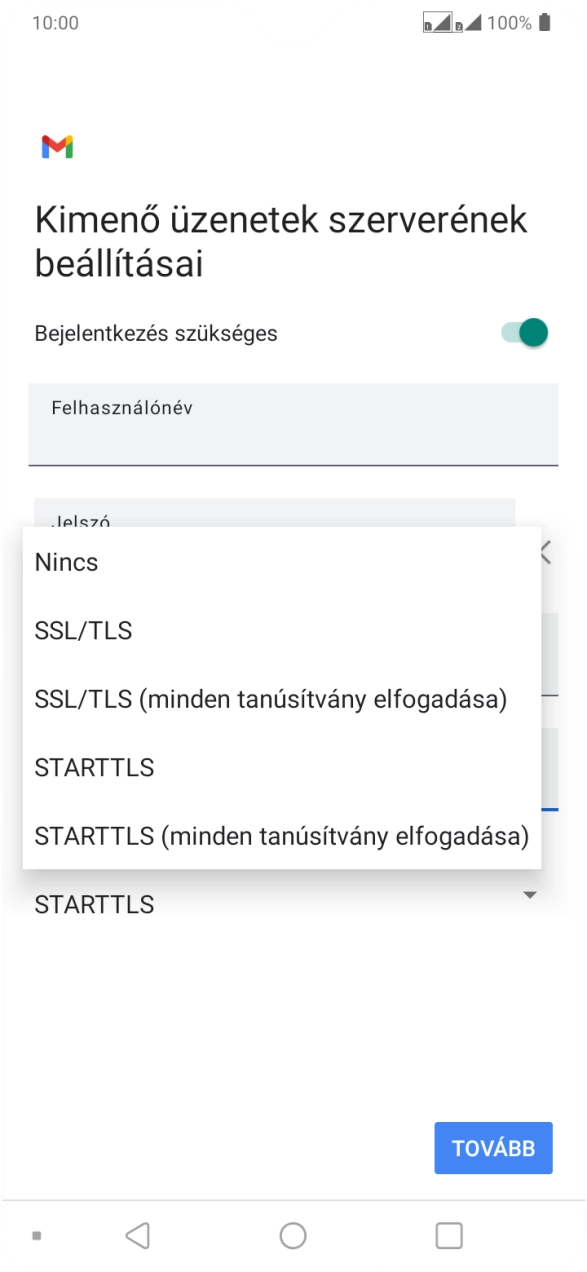The width and height of the screenshot is (587, 1272).
Task: Toggle off Bejelentkezés szükséges switch
Action: pyautogui.click(x=524, y=333)
